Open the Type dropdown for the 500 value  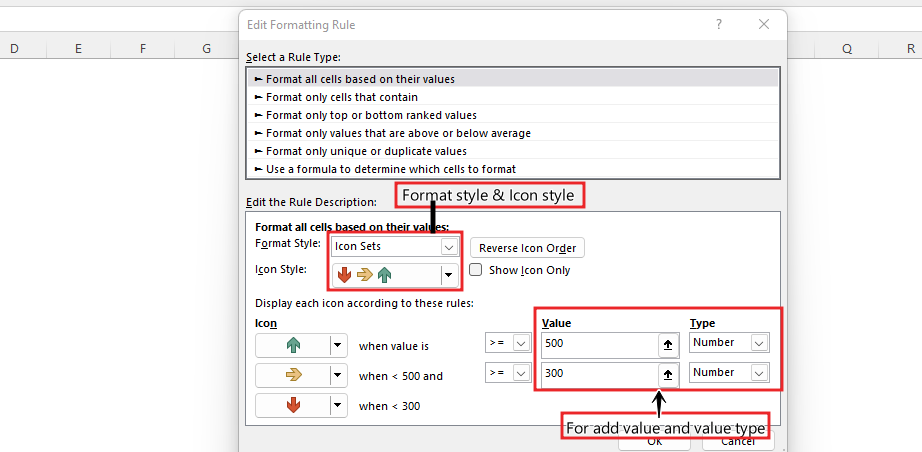(759, 343)
